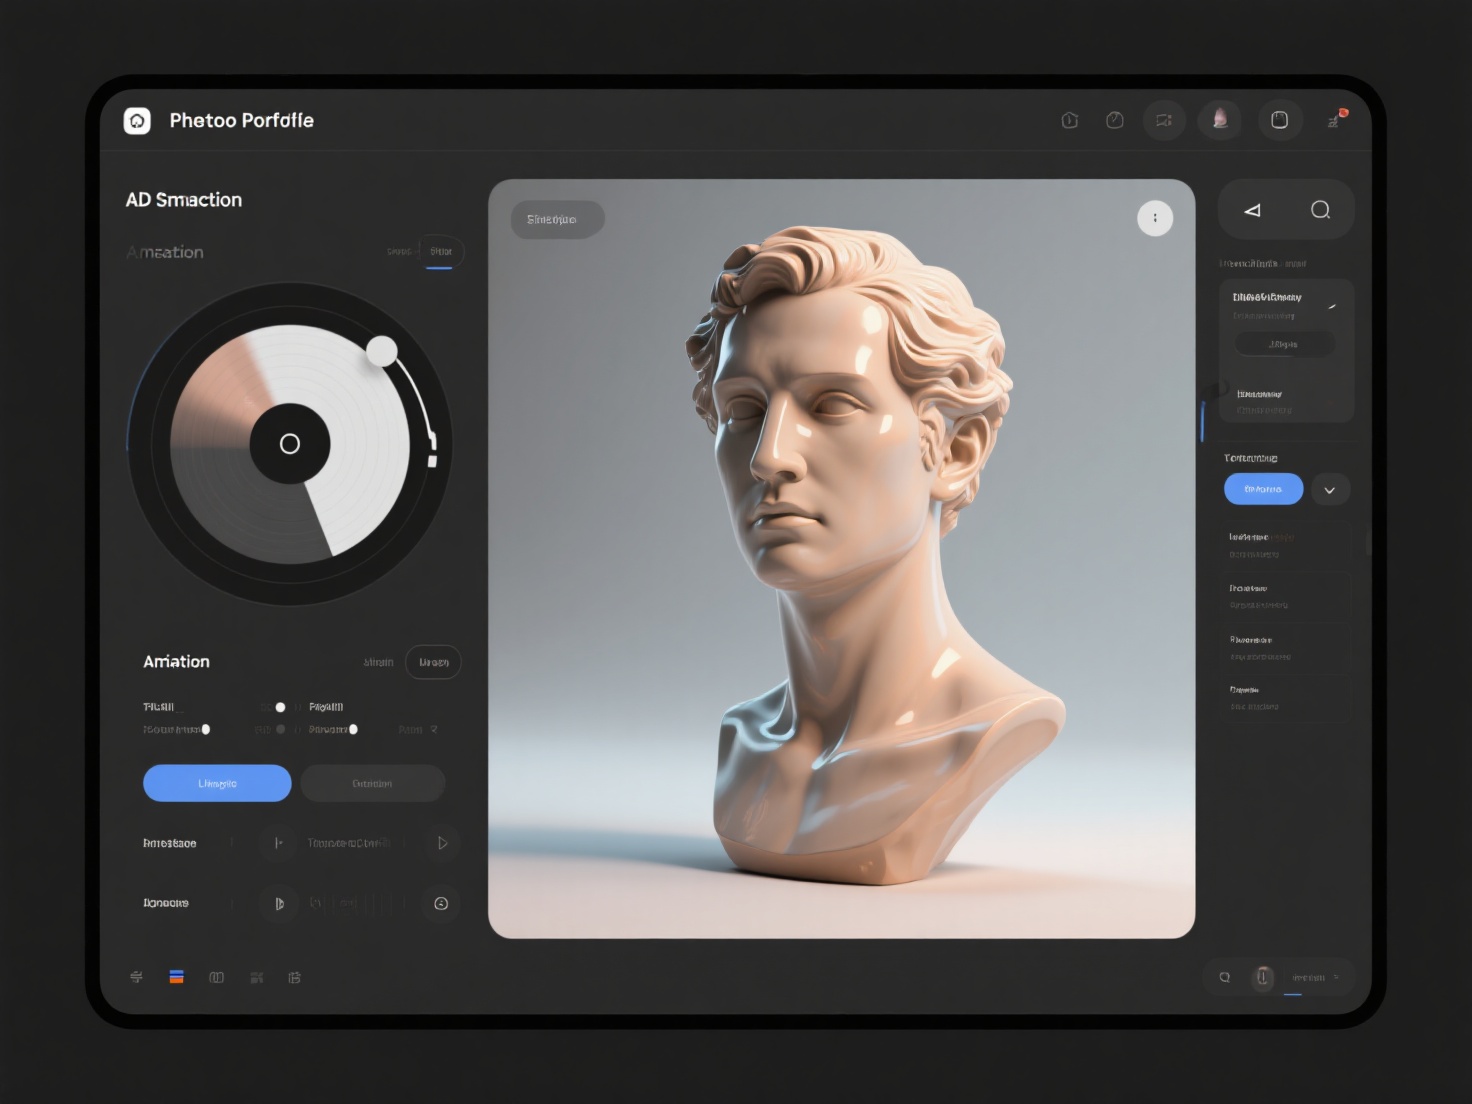Open the video camera icon in the header
This screenshot has height=1104, width=1472.
[1163, 120]
